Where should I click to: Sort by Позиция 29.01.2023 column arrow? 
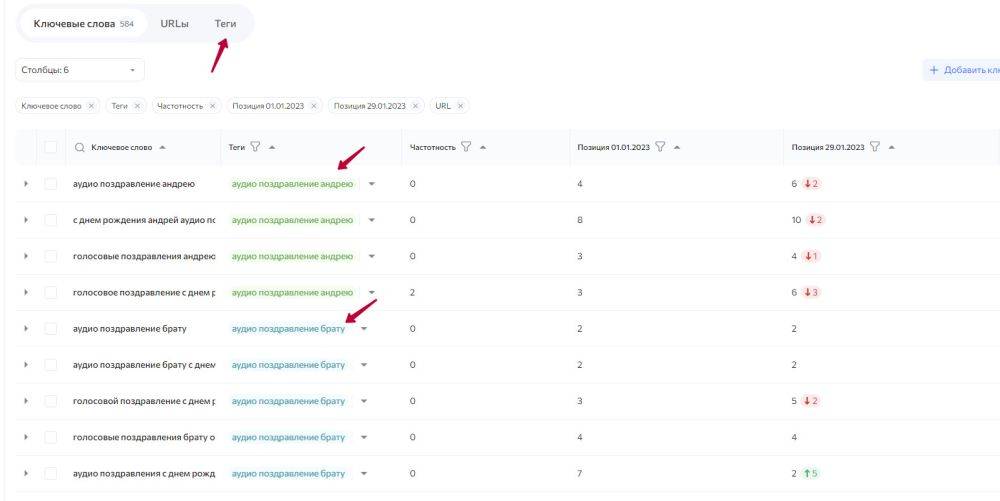click(x=892, y=147)
